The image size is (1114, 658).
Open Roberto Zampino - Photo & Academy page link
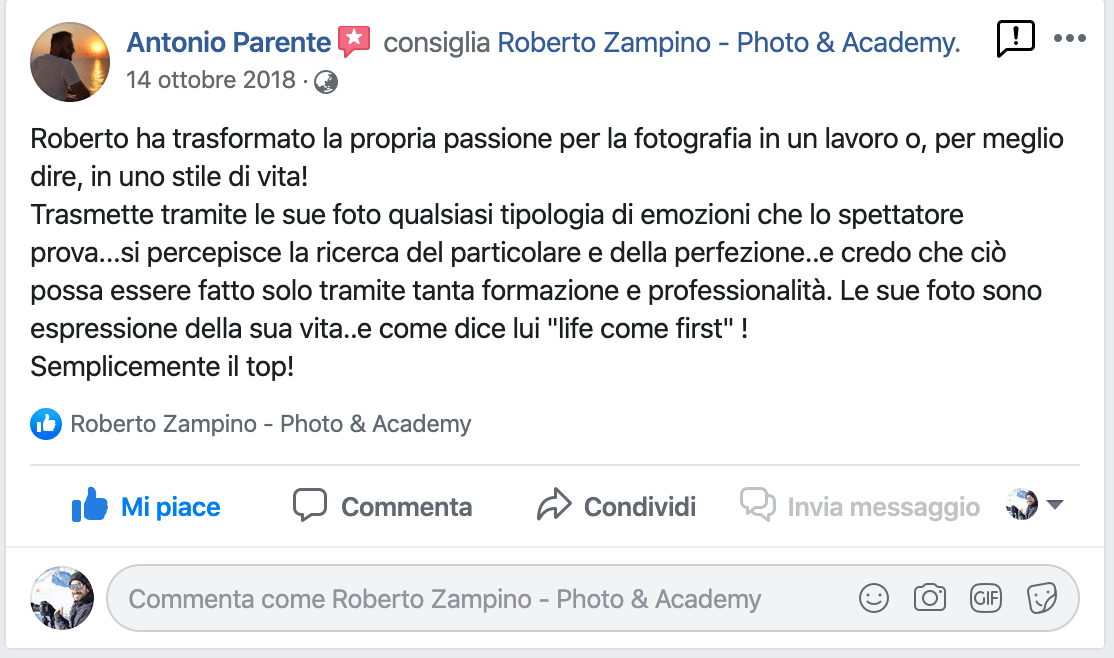click(x=726, y=43)
